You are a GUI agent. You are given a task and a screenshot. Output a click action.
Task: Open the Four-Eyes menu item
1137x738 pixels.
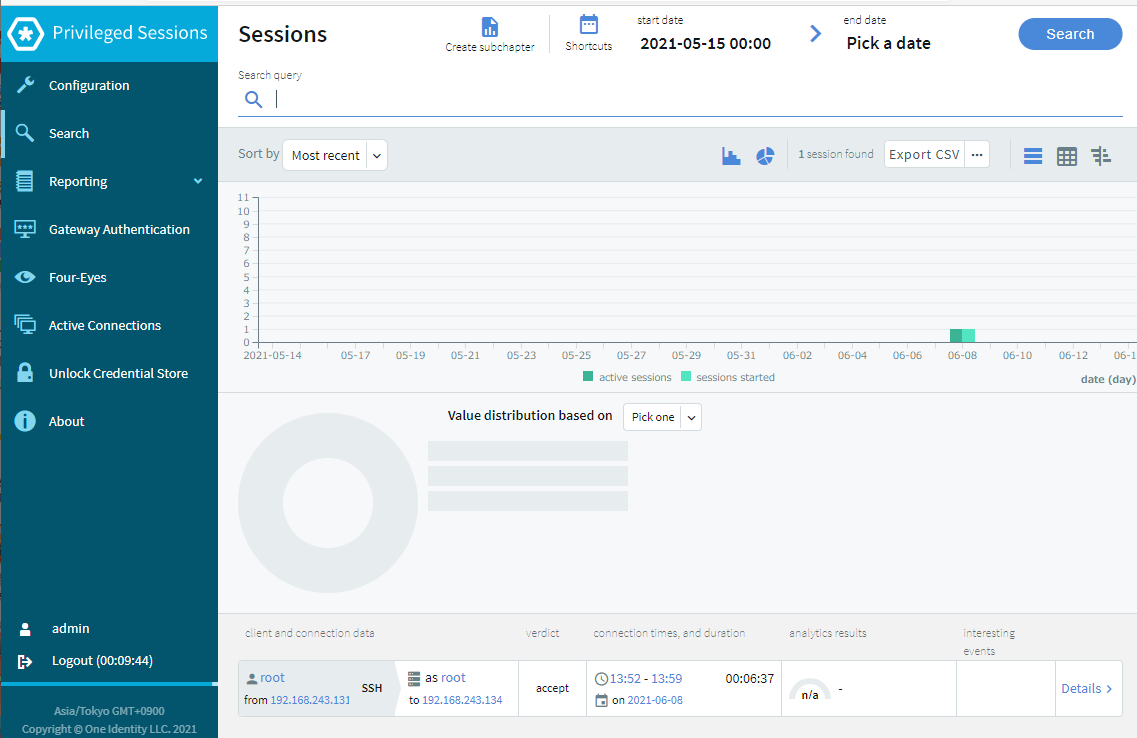(109, 277)
